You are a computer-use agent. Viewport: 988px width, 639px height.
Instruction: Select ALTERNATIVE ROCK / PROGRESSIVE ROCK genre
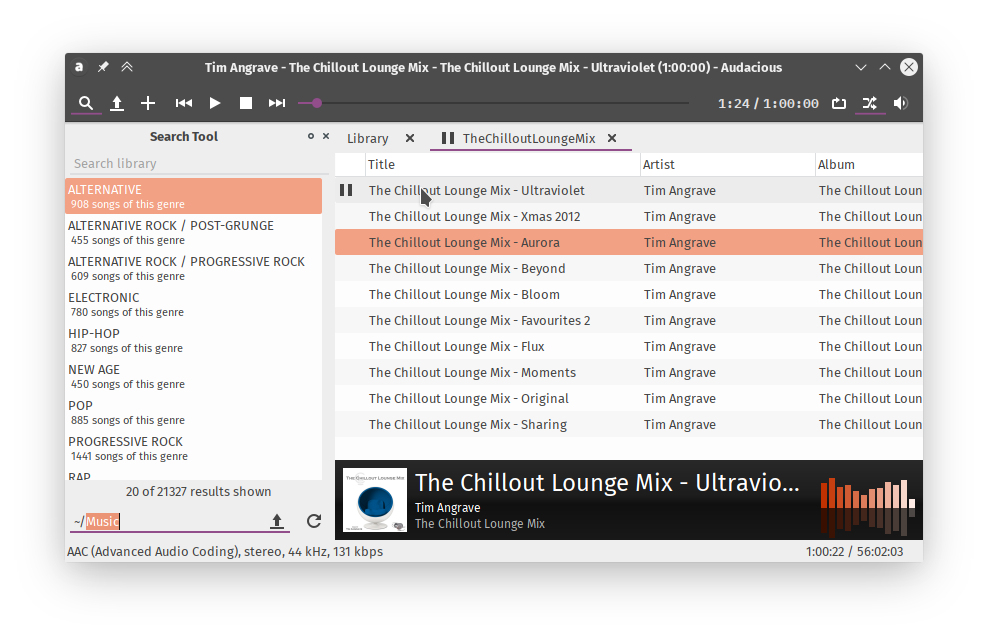193,268
